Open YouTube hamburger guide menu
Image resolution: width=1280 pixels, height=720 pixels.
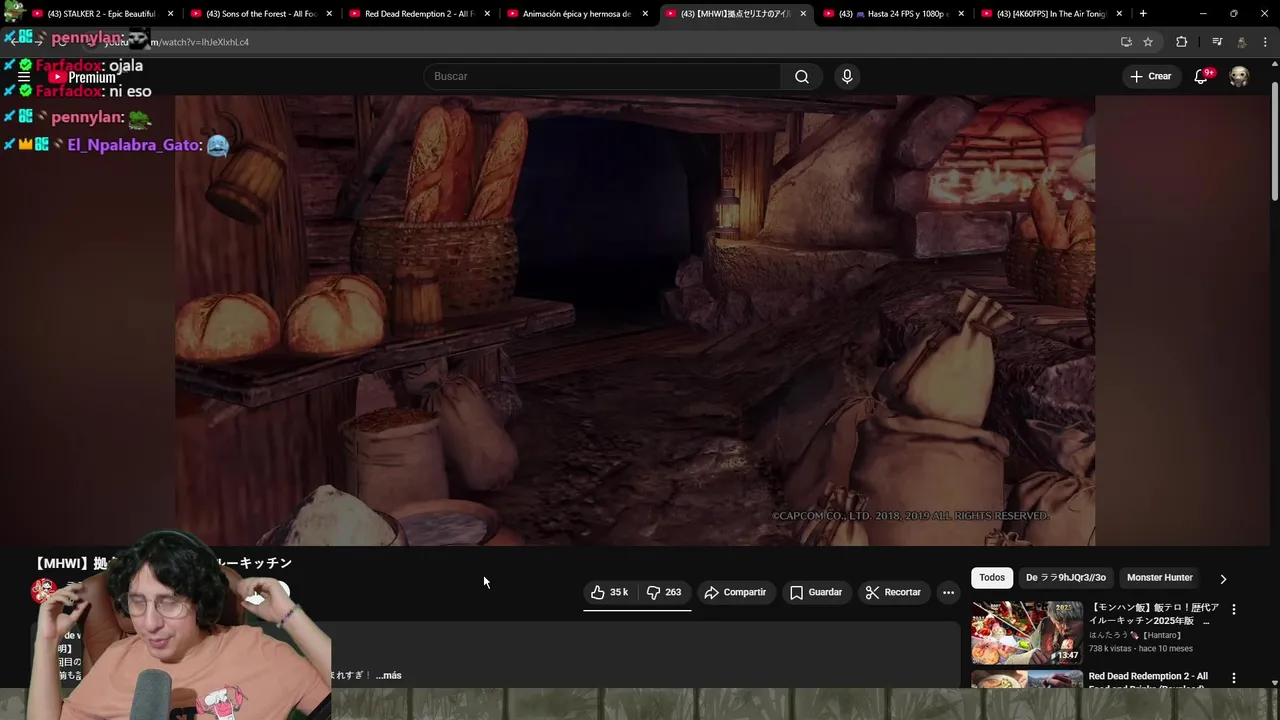click(x=23, y=77)
